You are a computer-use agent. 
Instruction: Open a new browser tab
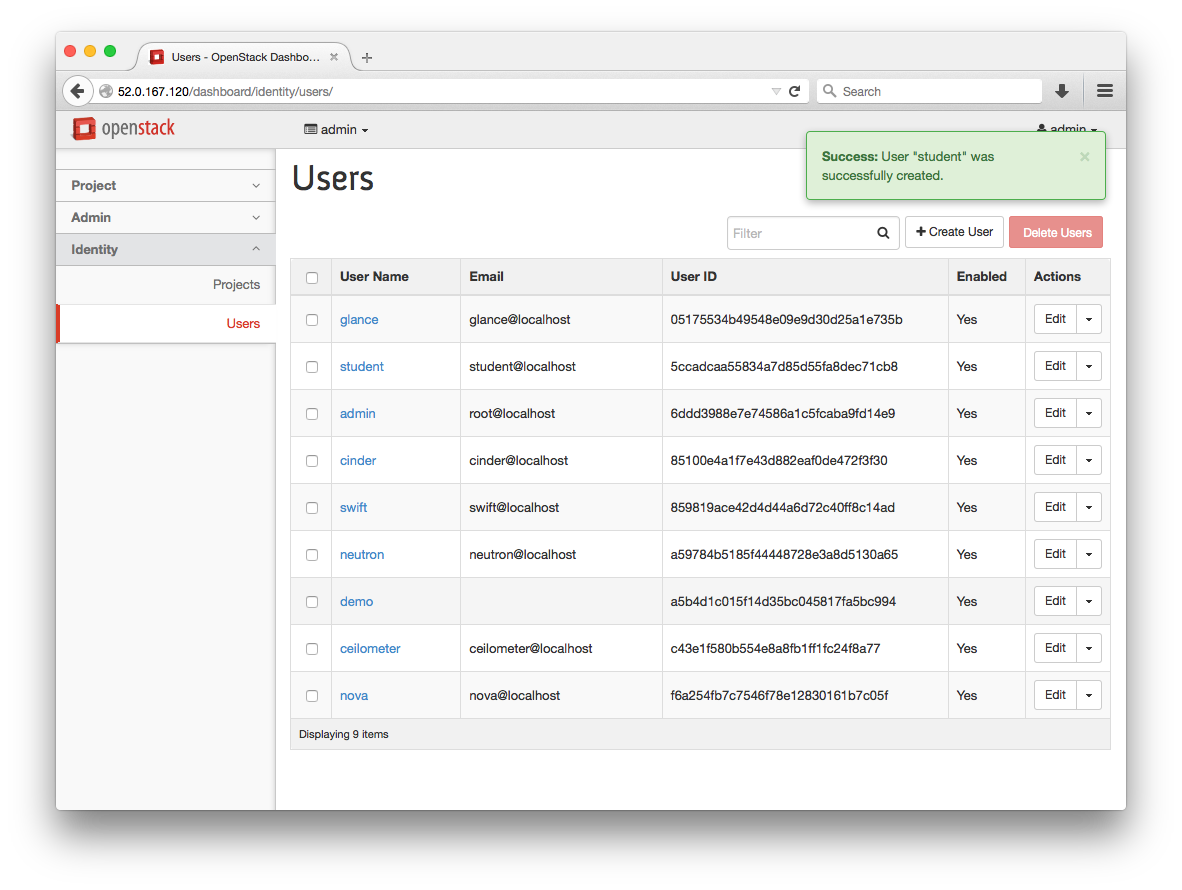pyautogui.click(x=366, y=57)
